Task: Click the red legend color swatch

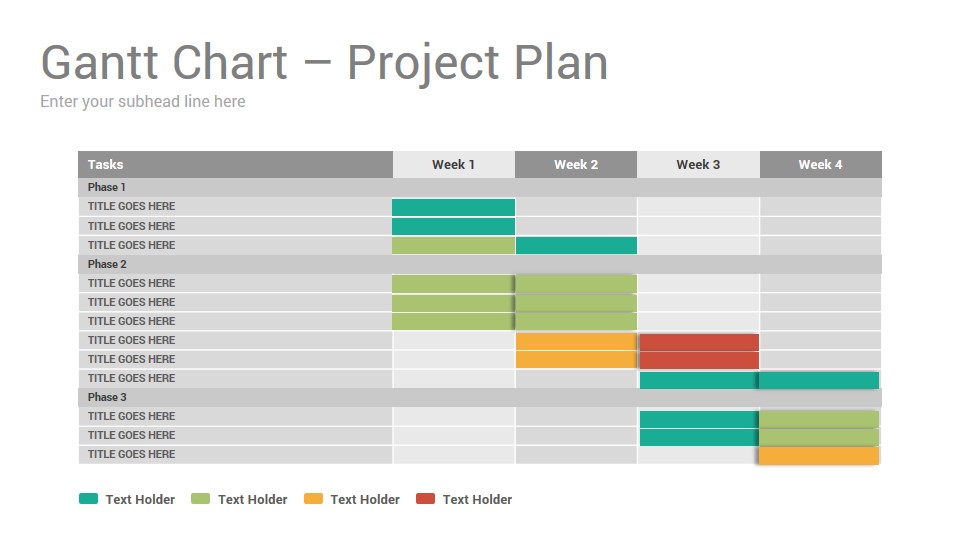Action: click(x=425, y=499)
